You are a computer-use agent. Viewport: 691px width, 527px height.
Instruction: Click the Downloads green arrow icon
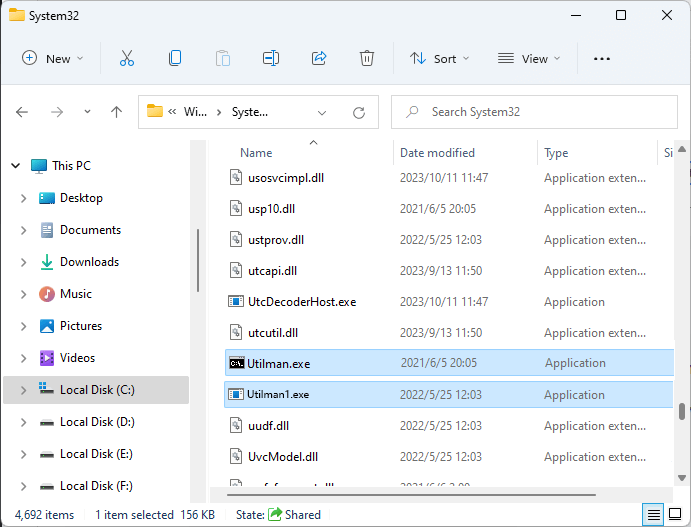tap(47, 262)
